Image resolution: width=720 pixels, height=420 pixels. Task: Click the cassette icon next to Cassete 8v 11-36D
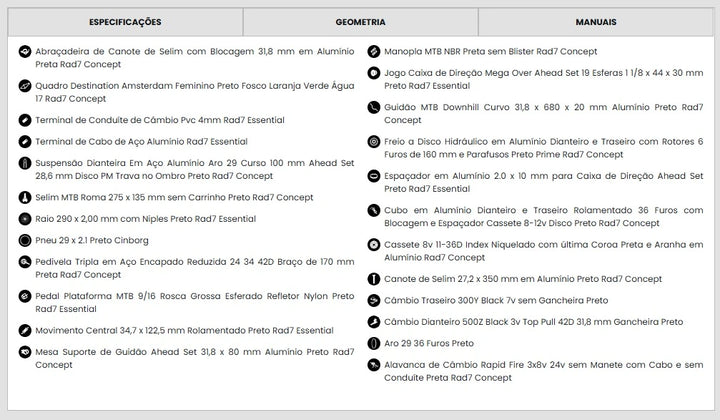coord(374,244)
